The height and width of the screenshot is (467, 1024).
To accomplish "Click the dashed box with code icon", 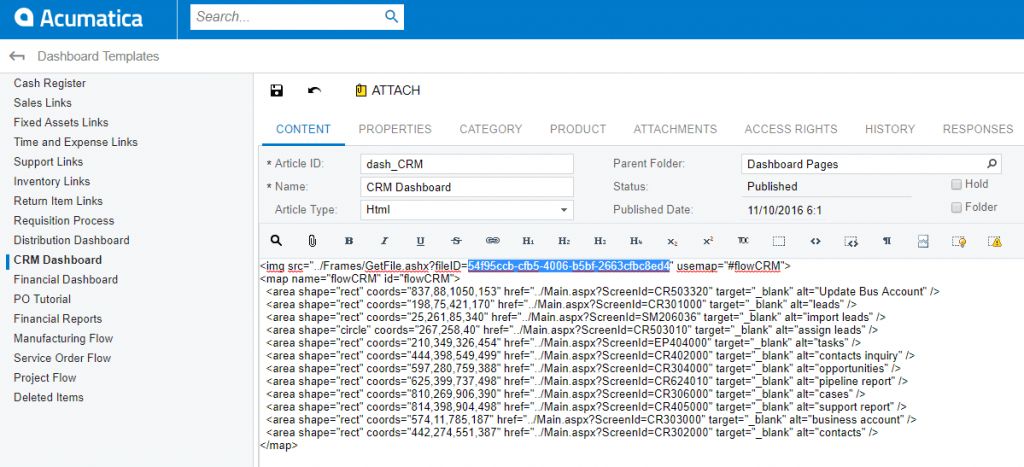I will 851,241.
